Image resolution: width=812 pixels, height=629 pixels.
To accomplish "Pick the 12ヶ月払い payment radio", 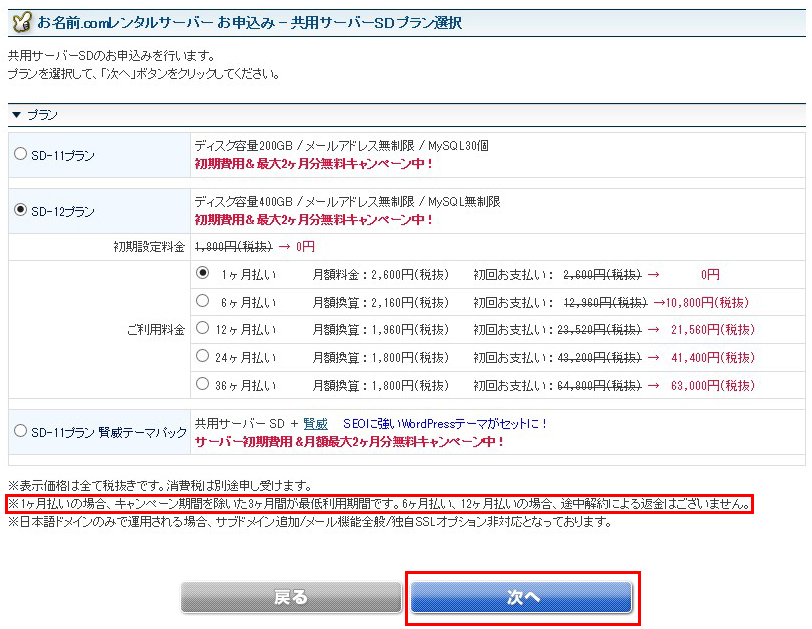I will pyautogui.click(x=203, y=328).
